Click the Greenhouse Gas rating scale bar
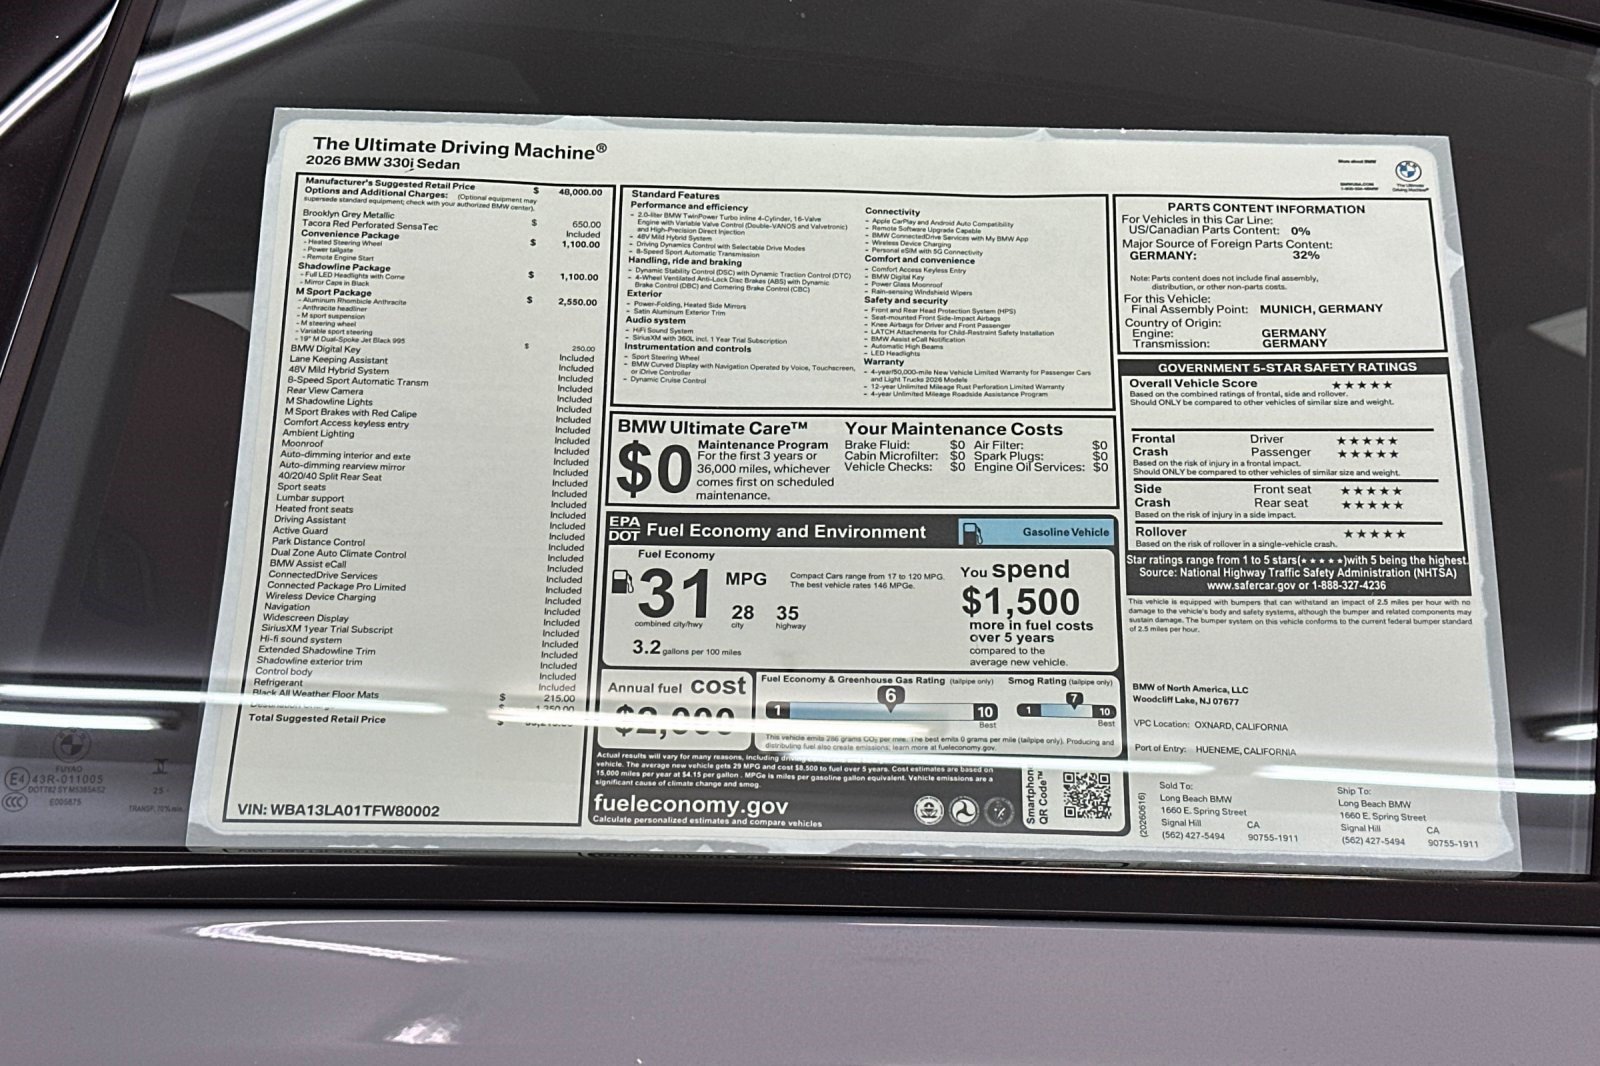This screenshot has width=1600, height=1066. click(882, 711)
